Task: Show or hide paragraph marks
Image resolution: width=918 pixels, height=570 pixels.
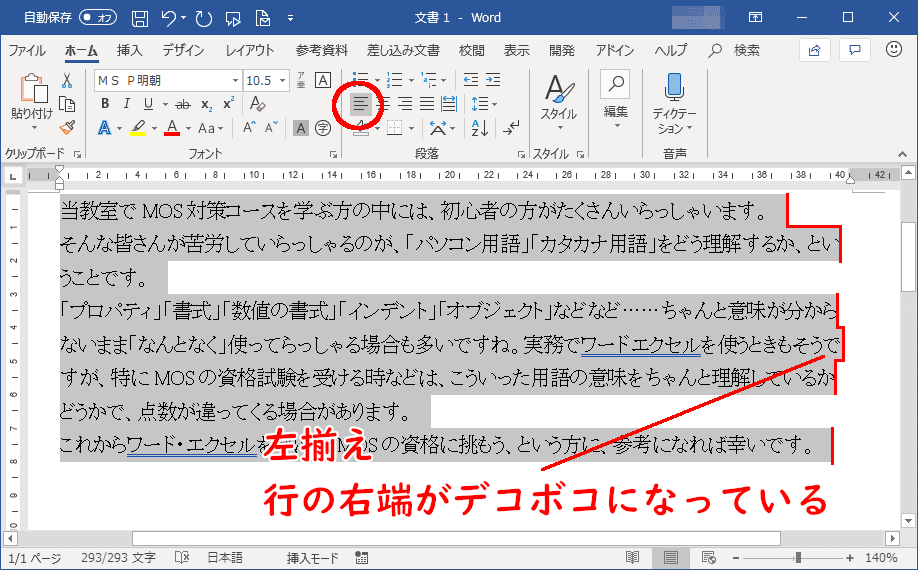Action: click(511, 128)
